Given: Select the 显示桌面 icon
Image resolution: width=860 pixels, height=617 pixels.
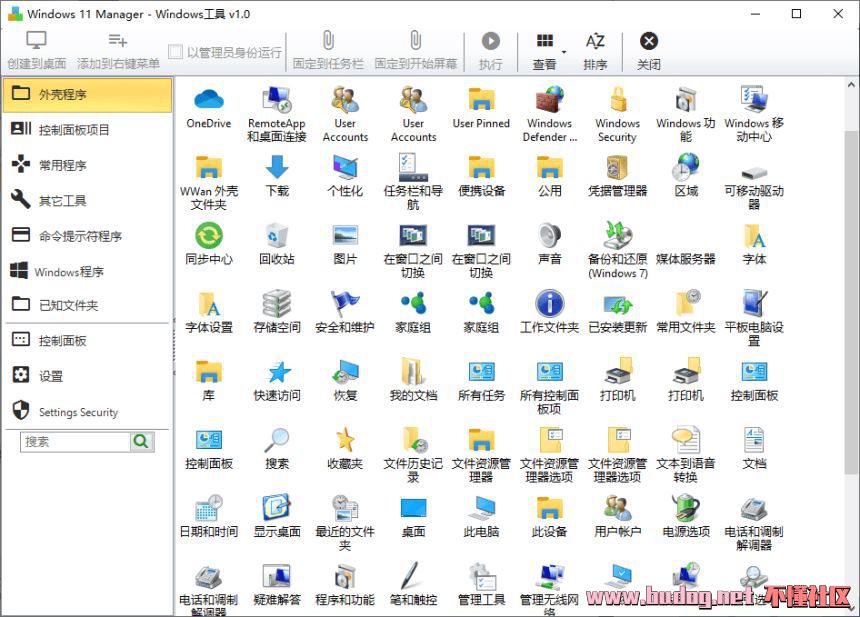Looking at the screenshot, I should point(276,507).
